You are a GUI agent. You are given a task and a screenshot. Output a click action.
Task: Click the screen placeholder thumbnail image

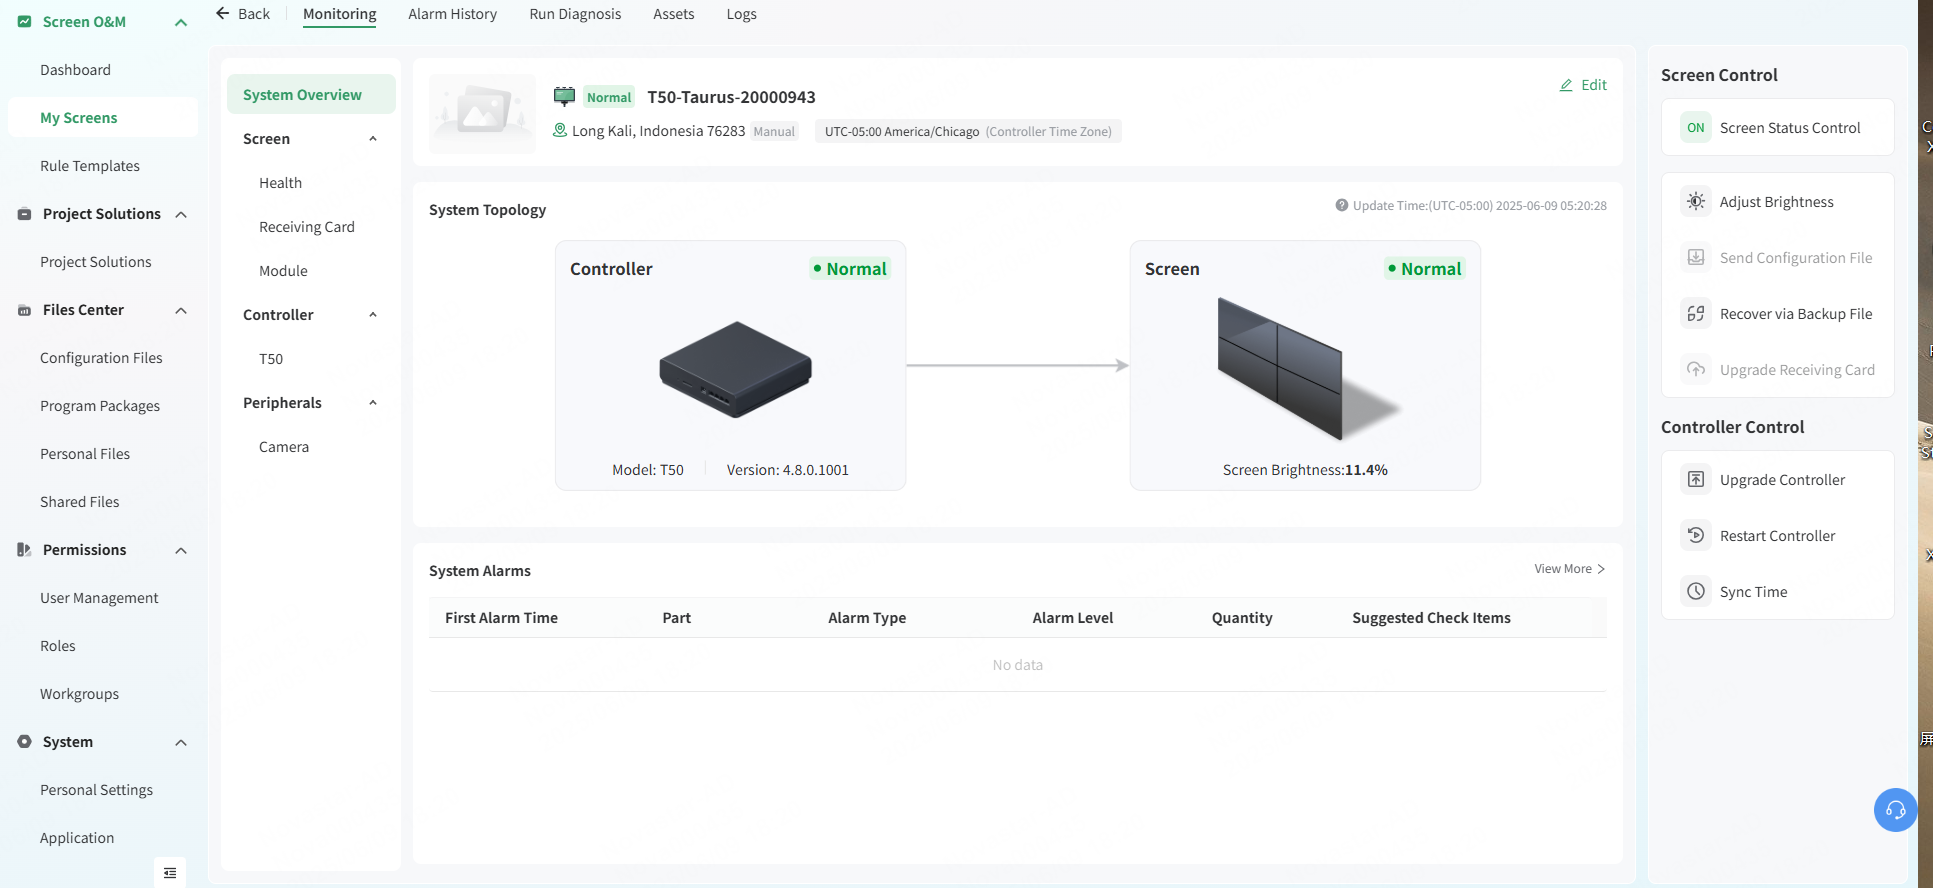[x=483, y=112]
